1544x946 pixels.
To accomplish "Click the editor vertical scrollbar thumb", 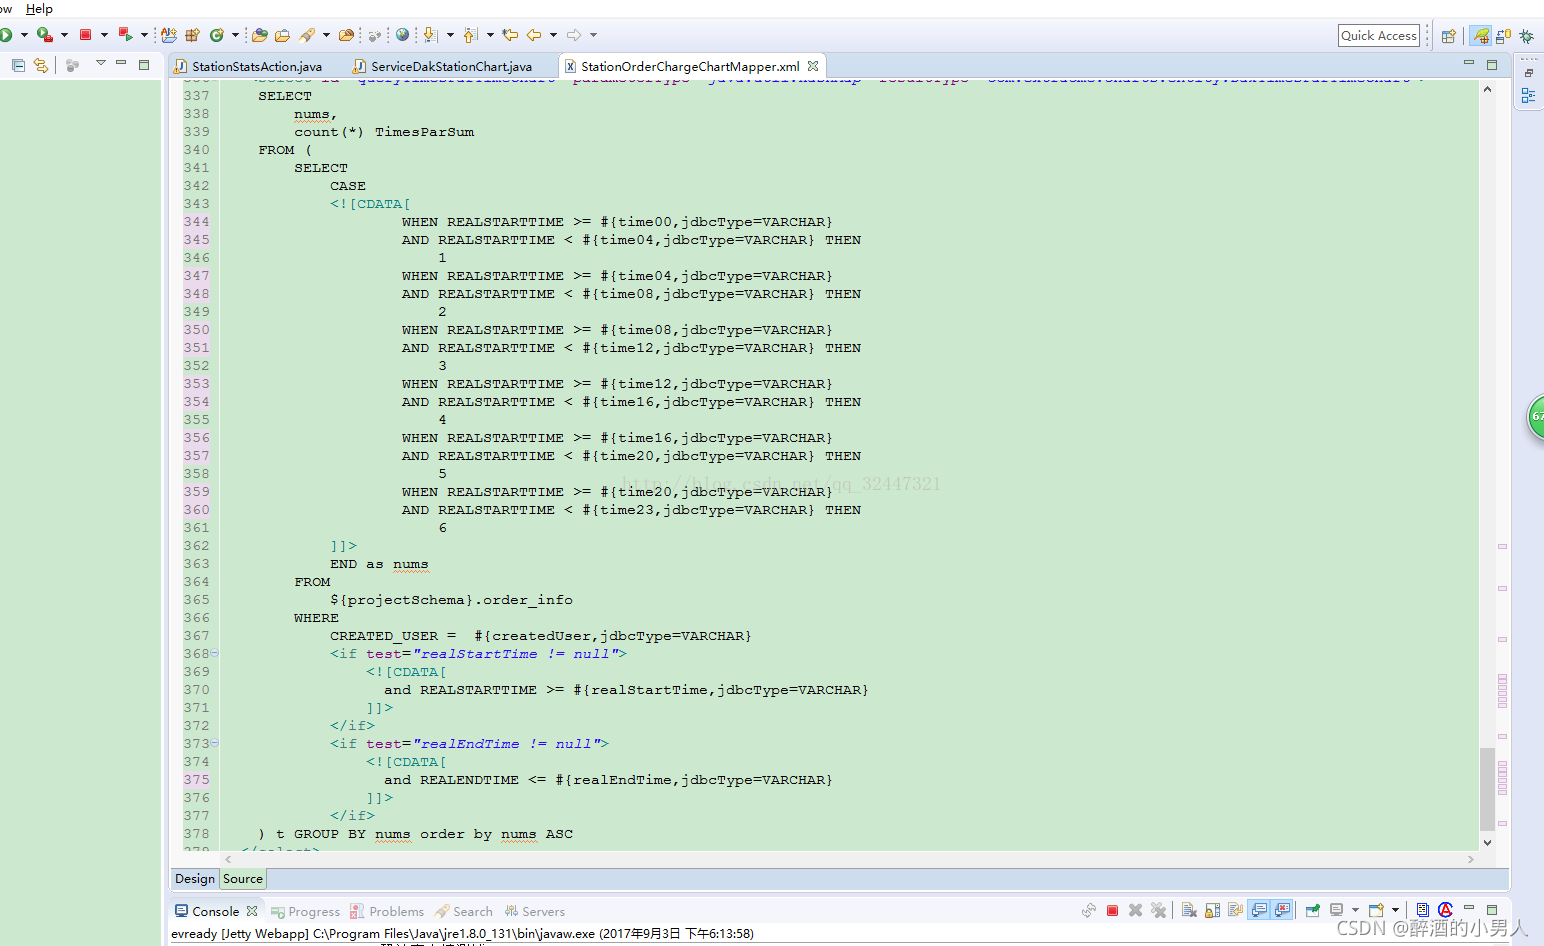I will point(1487,789).
